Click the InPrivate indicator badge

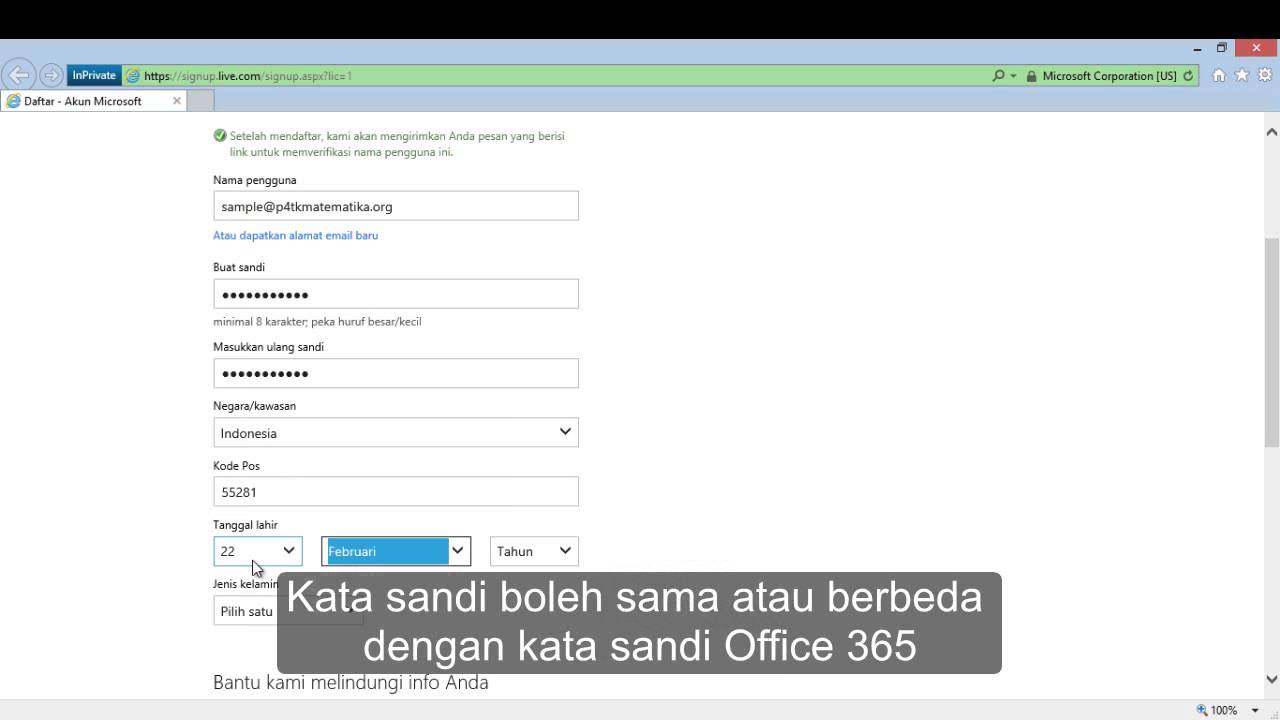(x=94, y=75)
